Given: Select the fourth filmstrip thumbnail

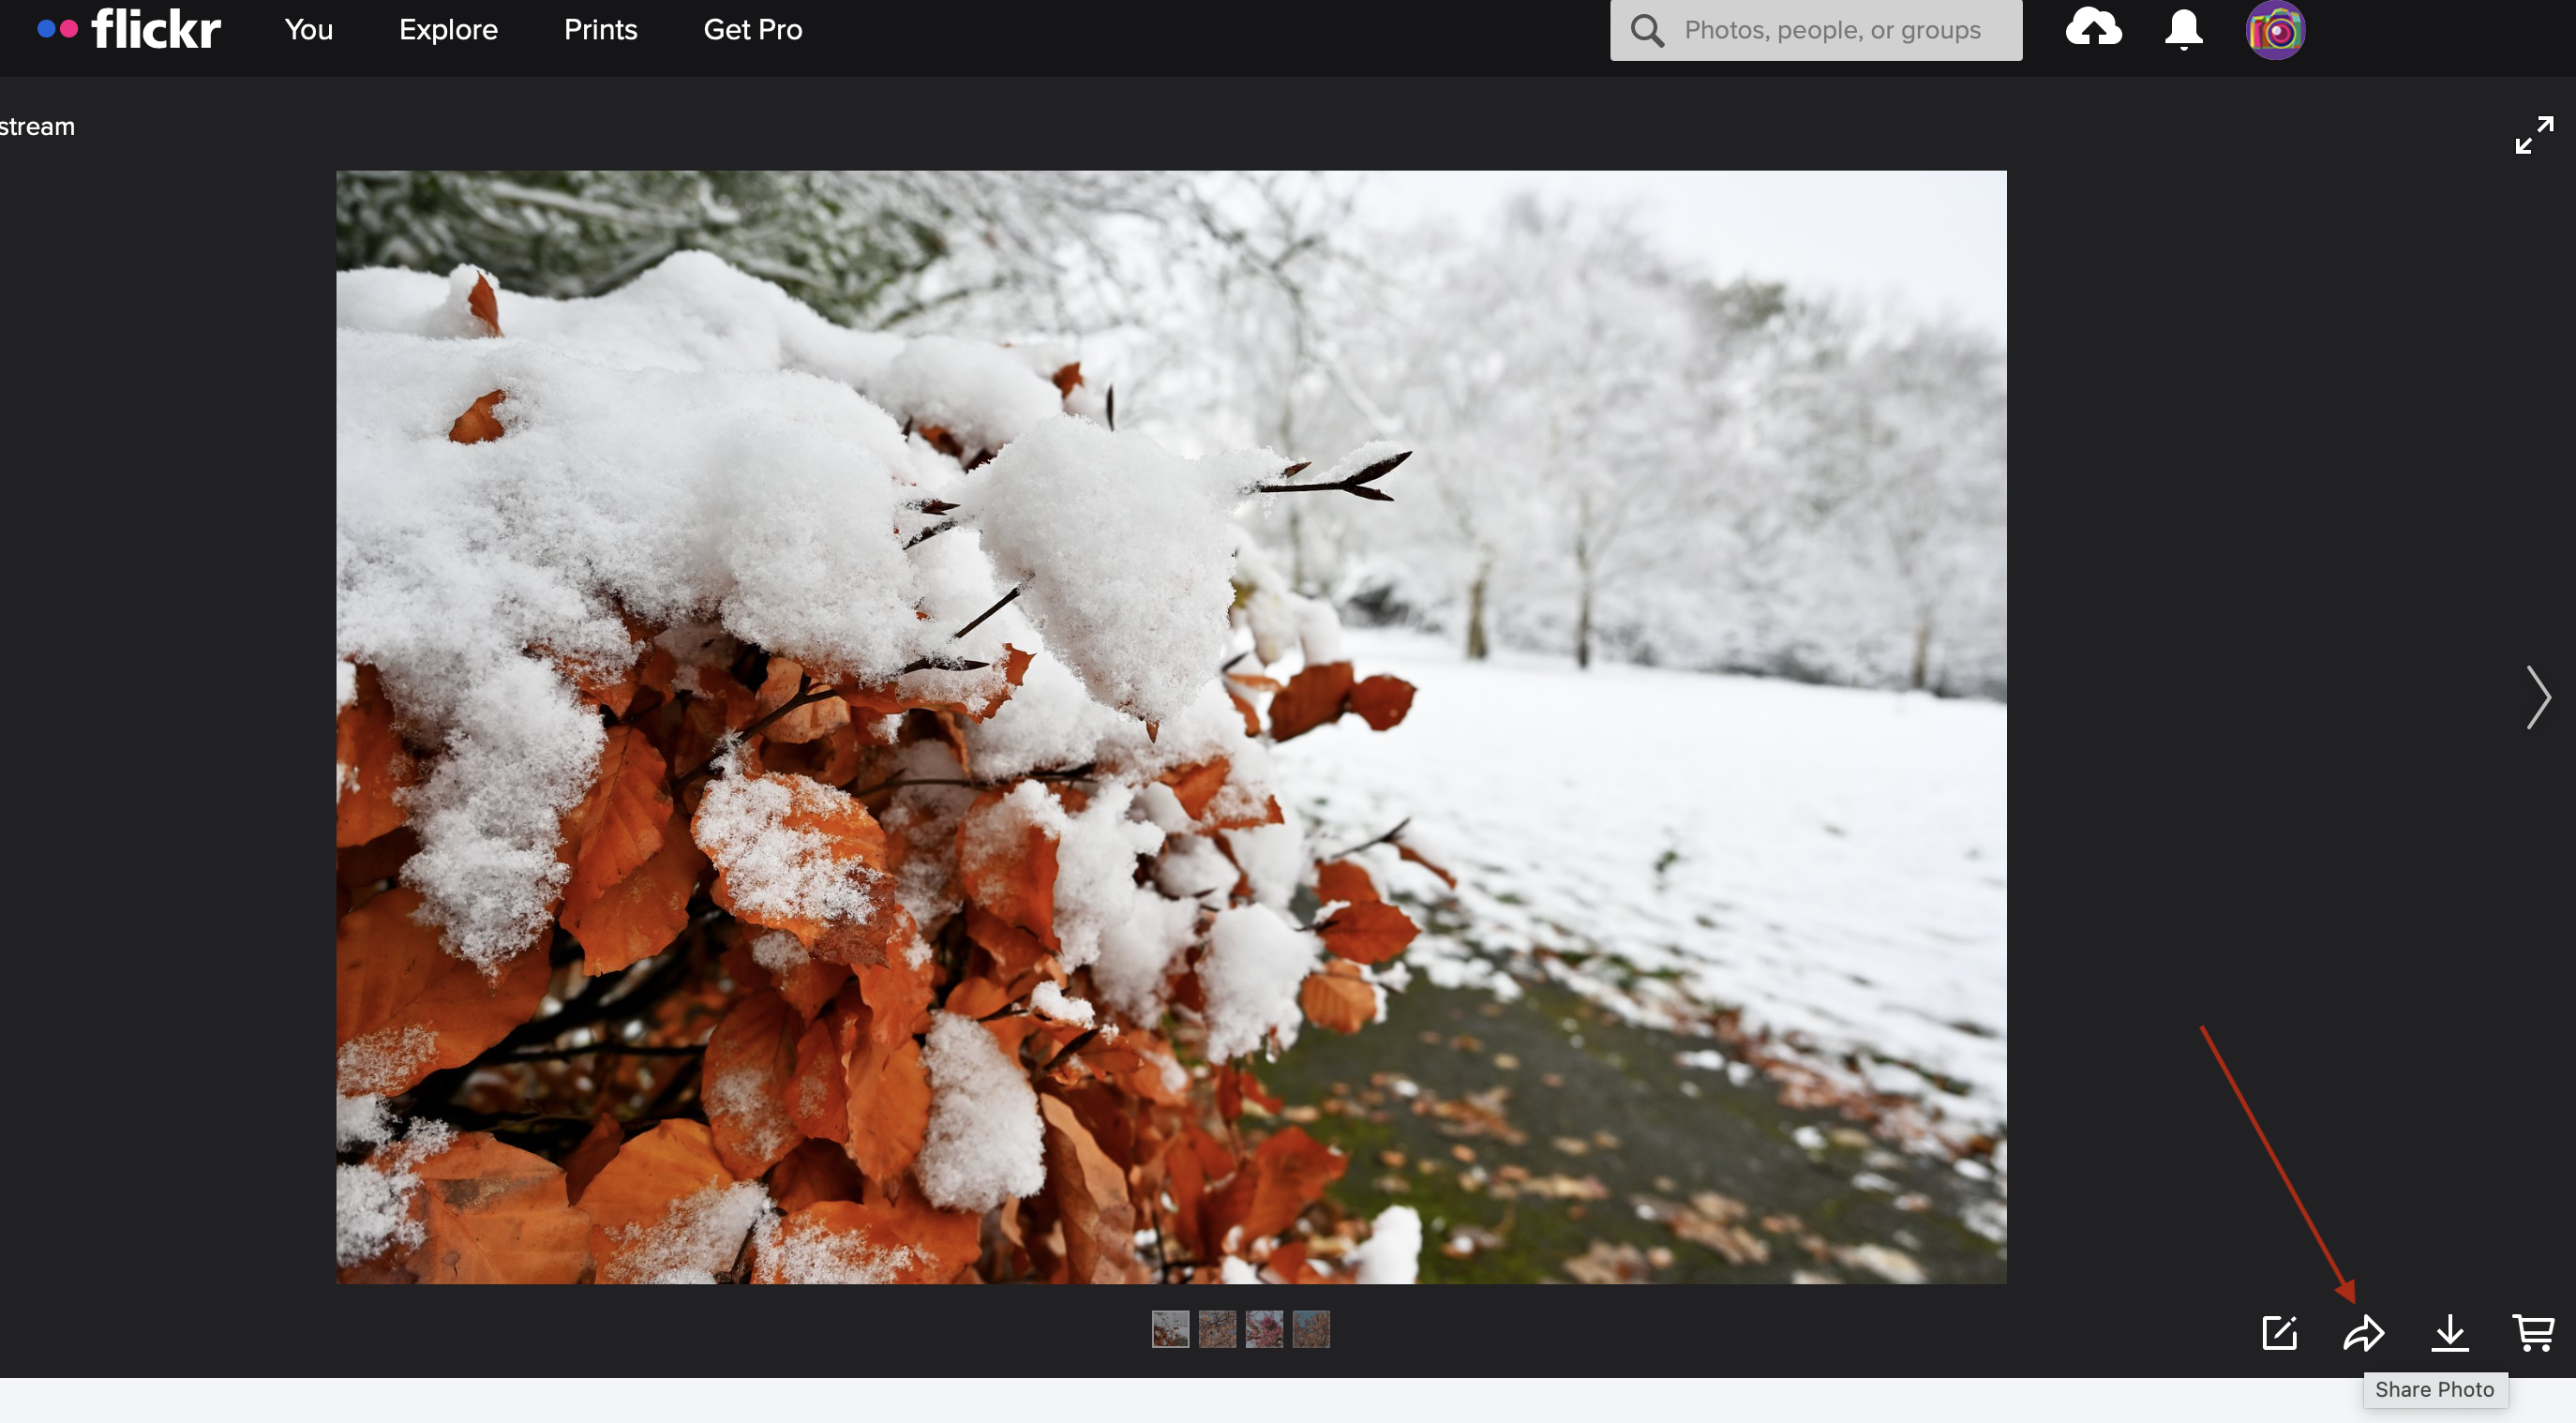Looking at the screenshot, I should click(1311, 1329).
